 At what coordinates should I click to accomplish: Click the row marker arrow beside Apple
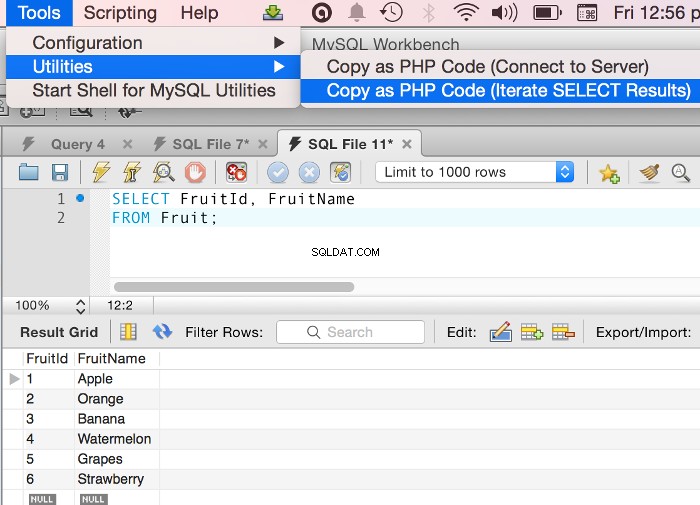[x=14, y=379]
